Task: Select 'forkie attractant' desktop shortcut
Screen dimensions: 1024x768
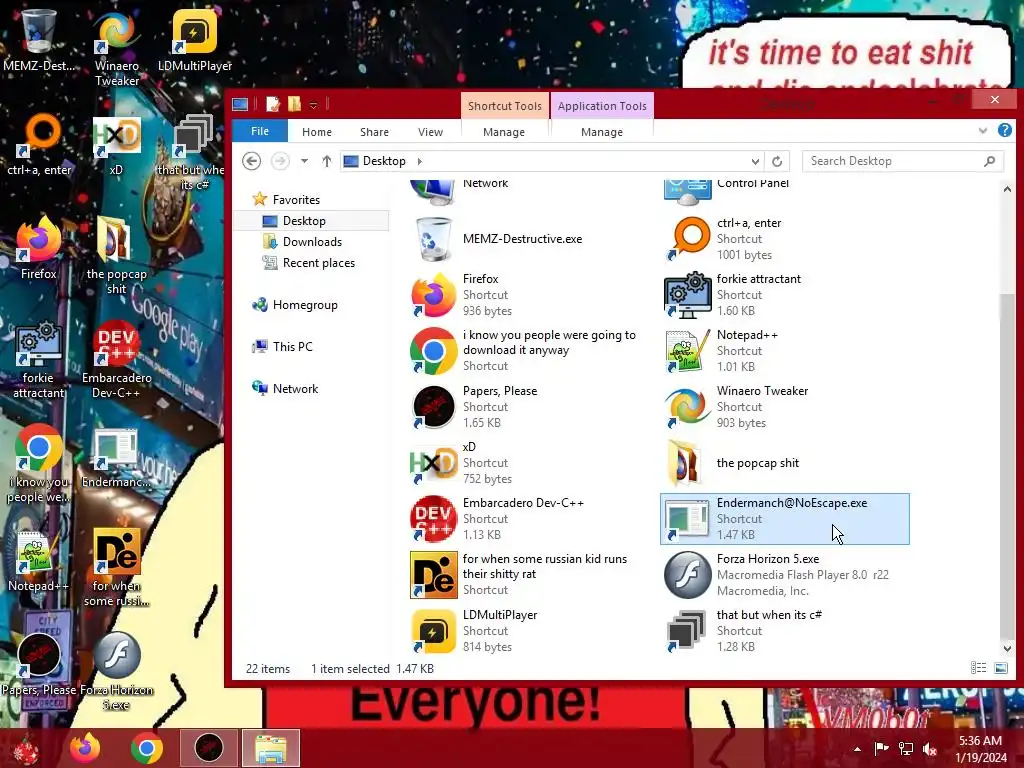Action: pyautogui.click(x=39, y=359)
